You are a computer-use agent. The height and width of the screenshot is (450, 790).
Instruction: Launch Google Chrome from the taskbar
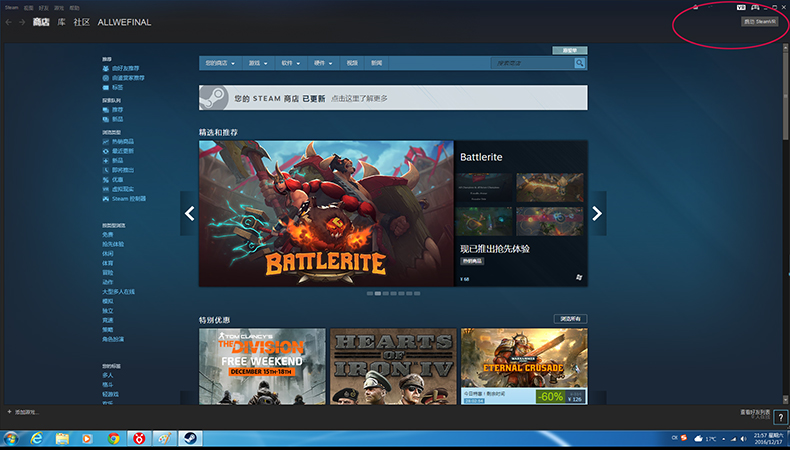click(113, 438)
